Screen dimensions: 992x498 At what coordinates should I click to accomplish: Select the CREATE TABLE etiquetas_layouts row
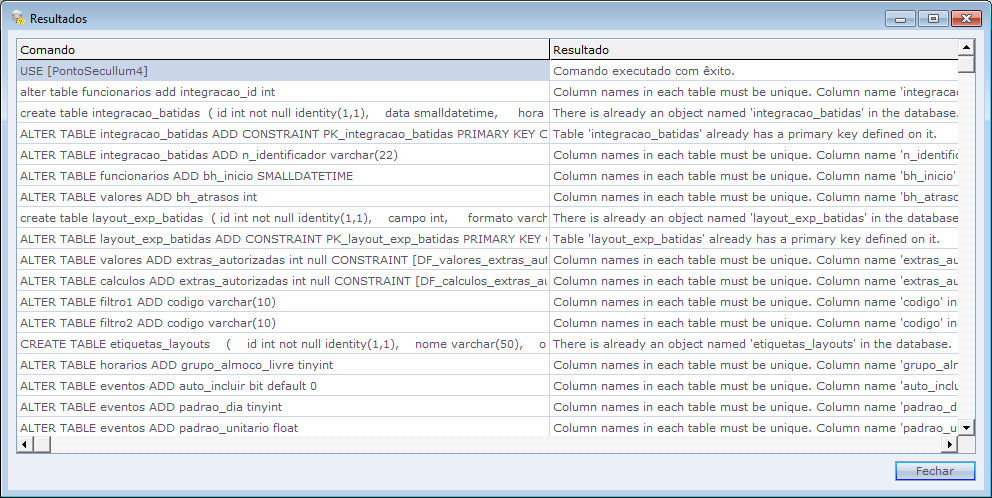[x=282, y=344]
